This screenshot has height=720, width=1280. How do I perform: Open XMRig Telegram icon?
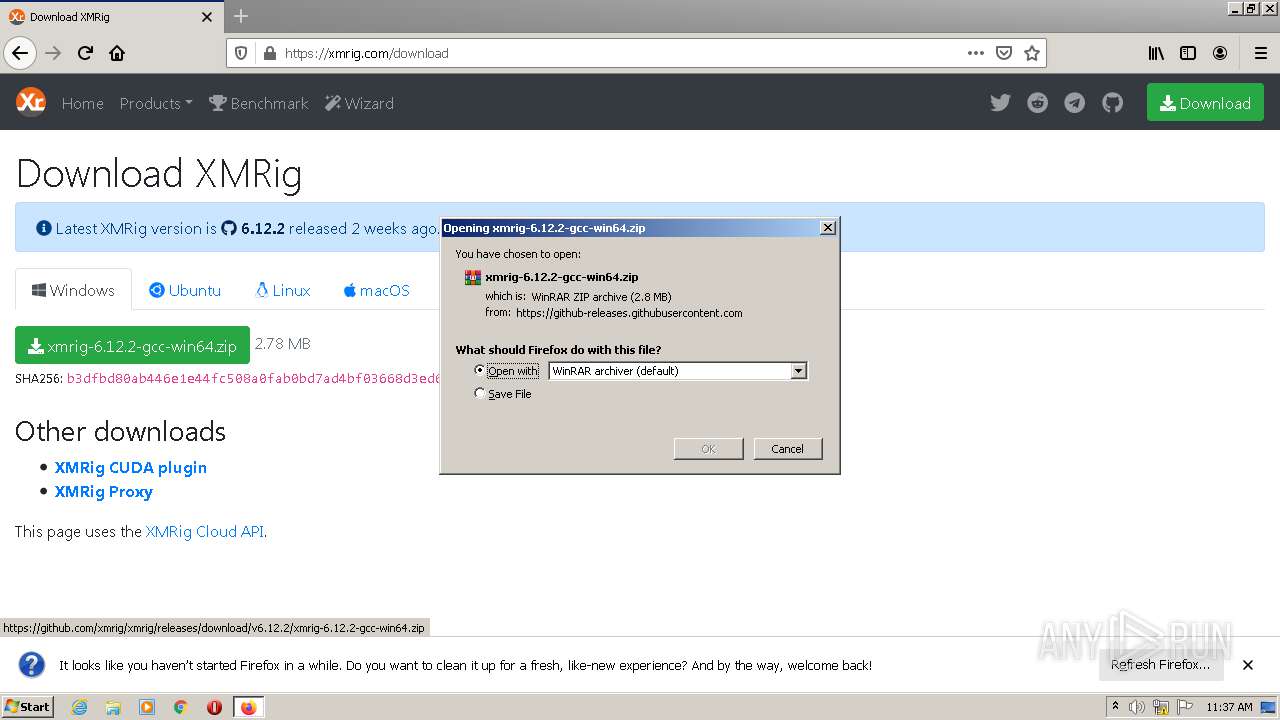1074,103
